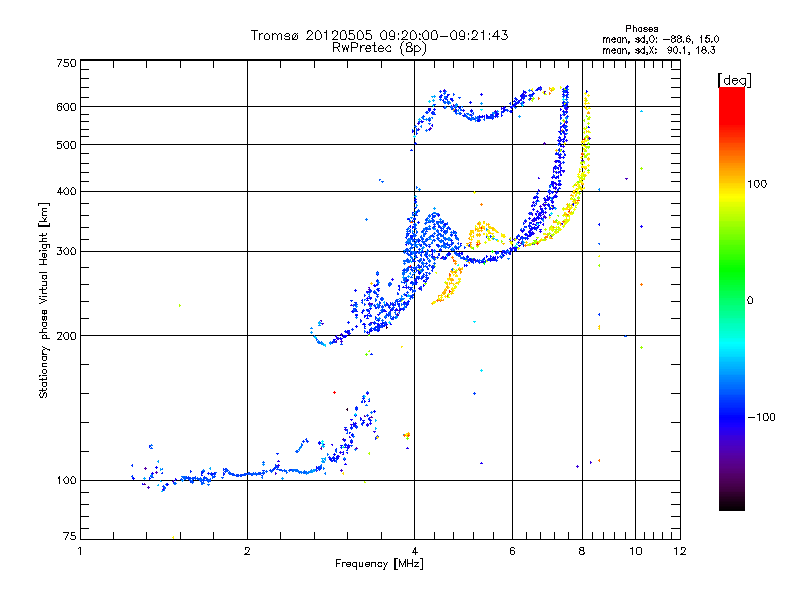
Task: Click y-axis tick label '750'
Action: 66,63
